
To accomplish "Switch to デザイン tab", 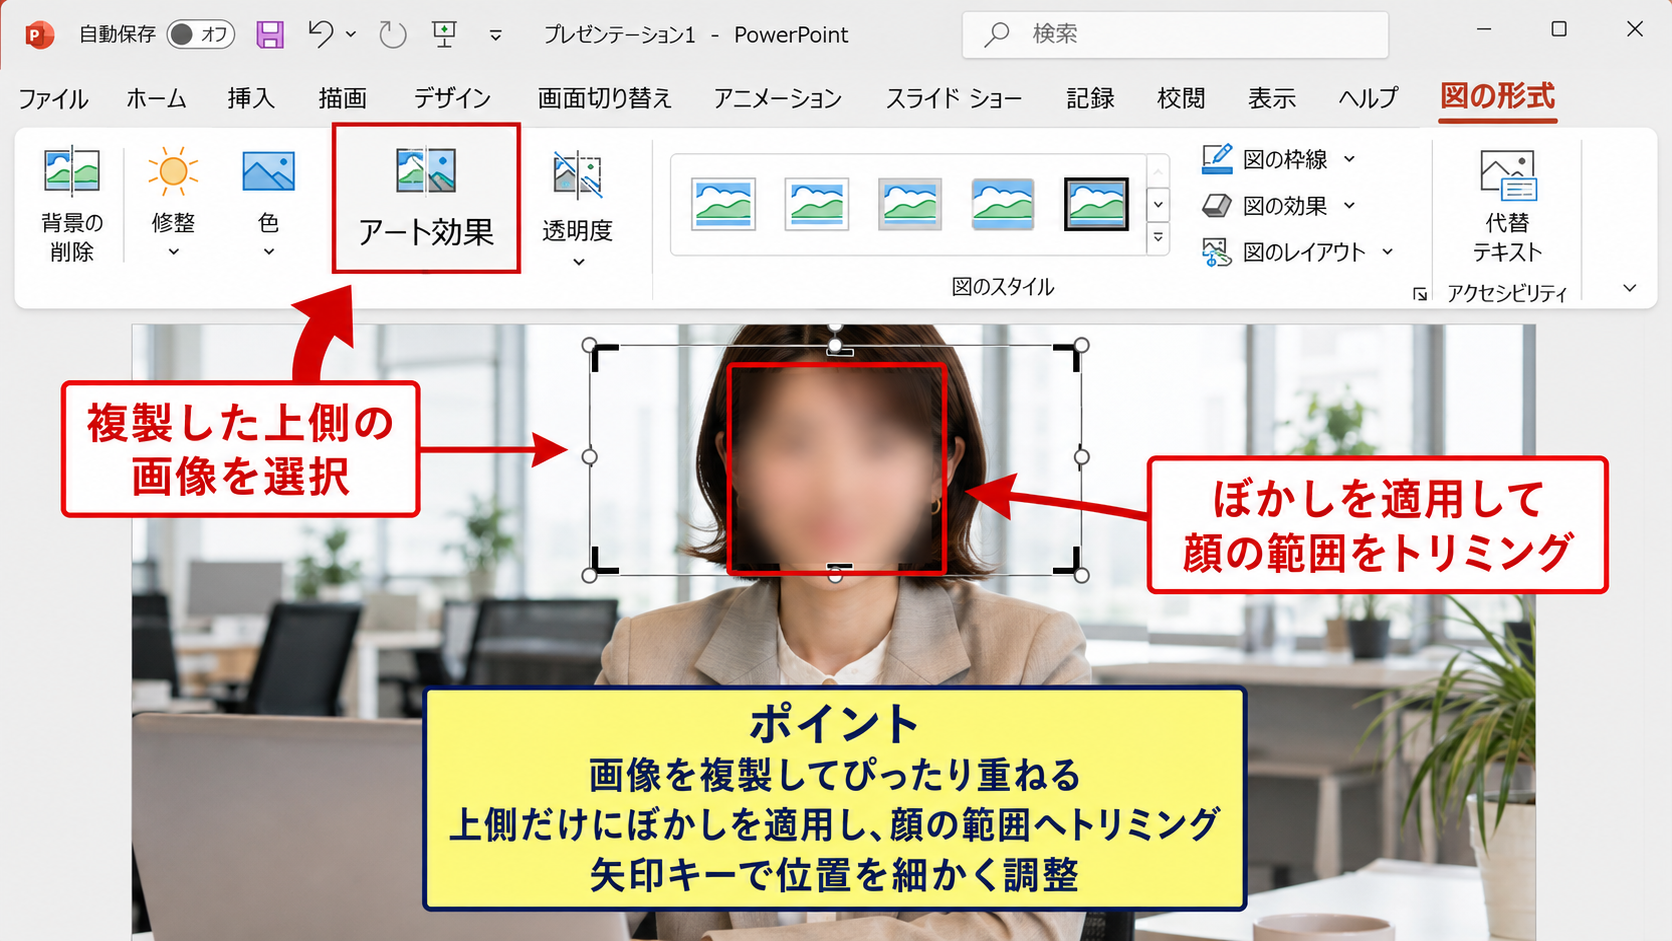I will 452,99.
